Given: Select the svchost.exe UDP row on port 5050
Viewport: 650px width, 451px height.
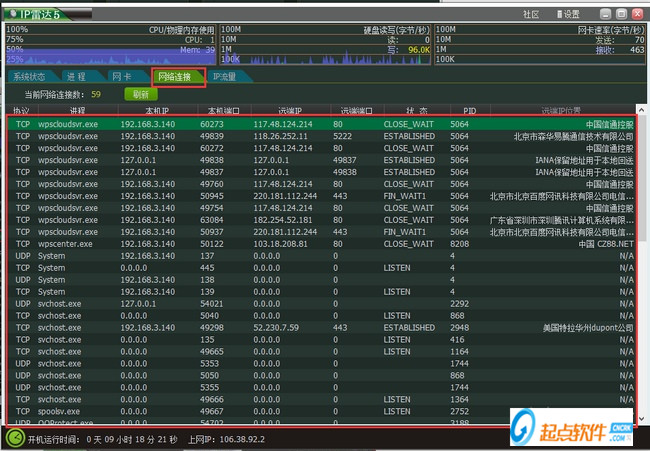Looking at the screenshot, I should 321,376.
